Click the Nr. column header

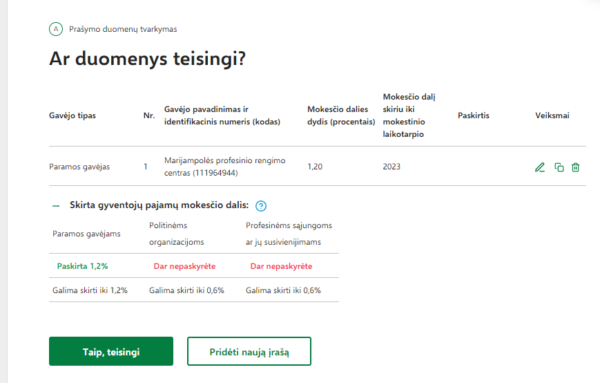pyautogui.click(x=149, y=116)
